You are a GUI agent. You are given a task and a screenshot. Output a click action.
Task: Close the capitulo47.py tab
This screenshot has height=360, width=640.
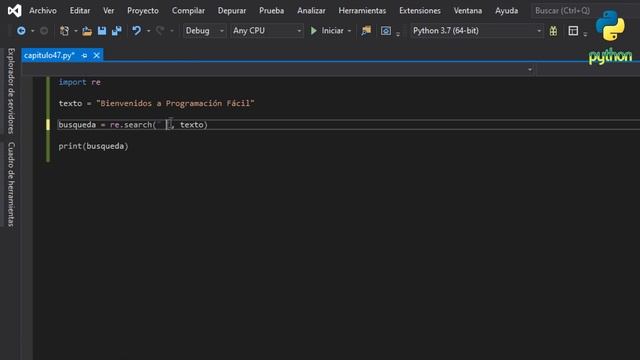coord(96,56)
